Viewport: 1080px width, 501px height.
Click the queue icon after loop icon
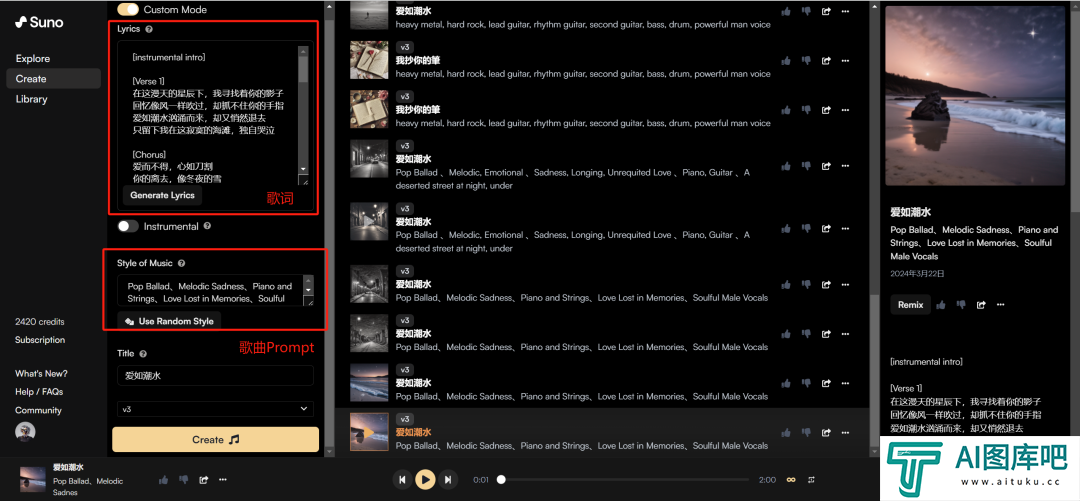point(811,480)
